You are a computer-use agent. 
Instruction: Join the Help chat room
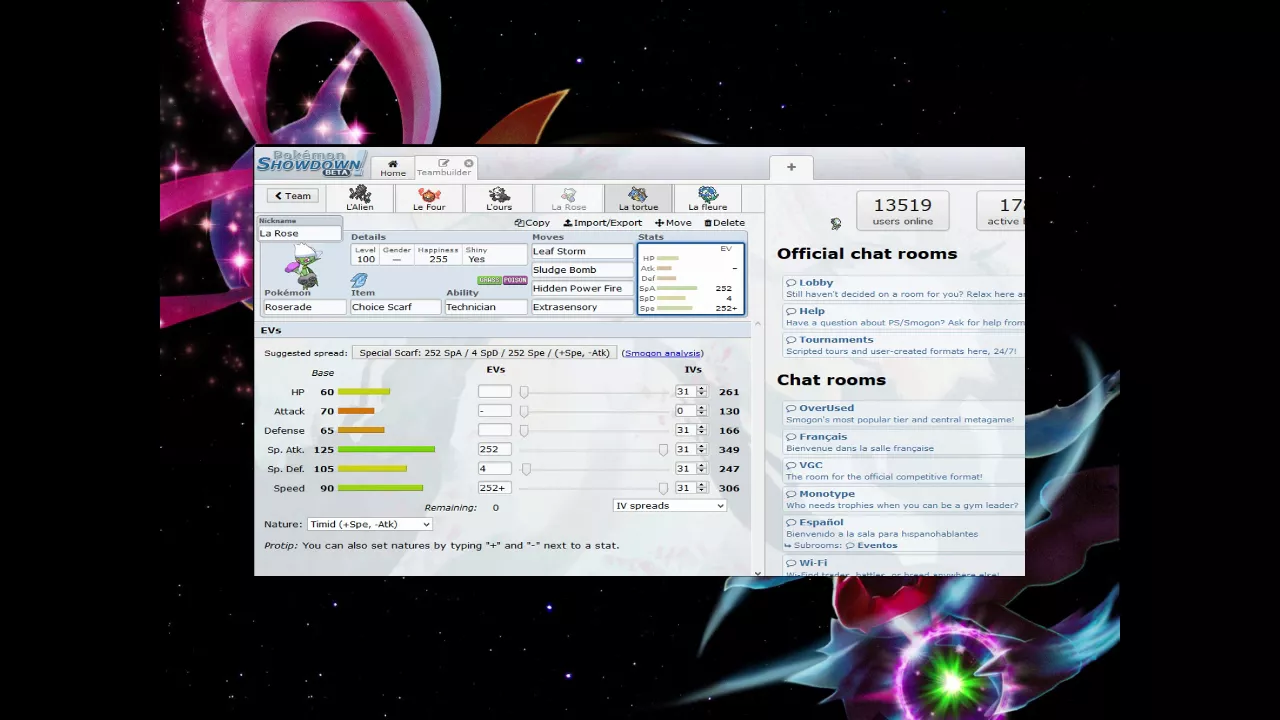pos(904,316)
